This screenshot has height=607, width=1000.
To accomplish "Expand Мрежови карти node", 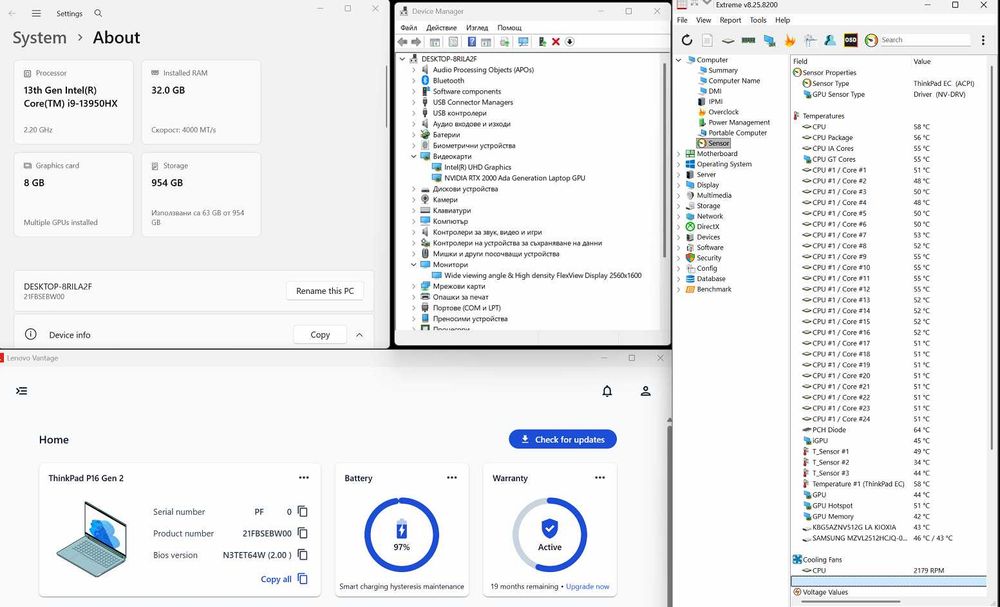I will [413, 286].
